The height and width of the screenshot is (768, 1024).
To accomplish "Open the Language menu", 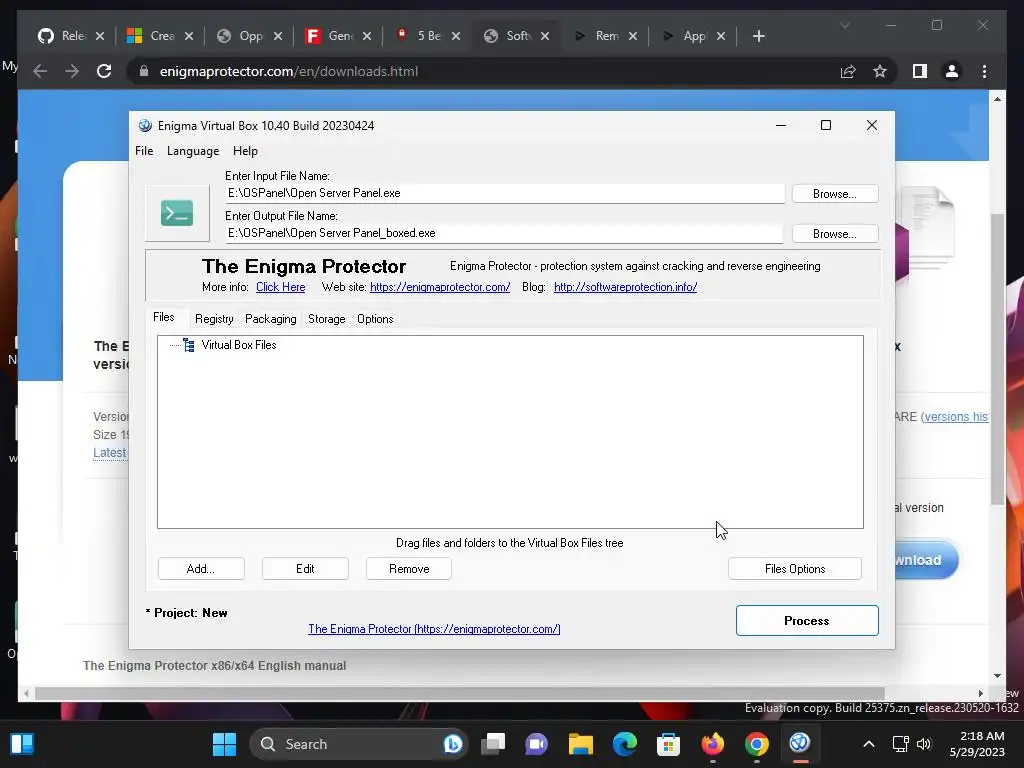I will 193,151.
